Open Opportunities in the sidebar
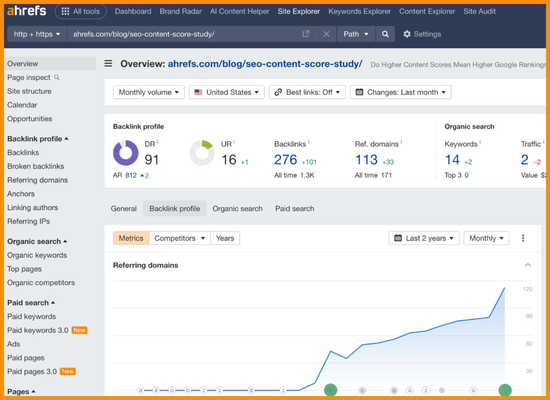This screenshot has width=550, height=400. (x=29, y=119)
